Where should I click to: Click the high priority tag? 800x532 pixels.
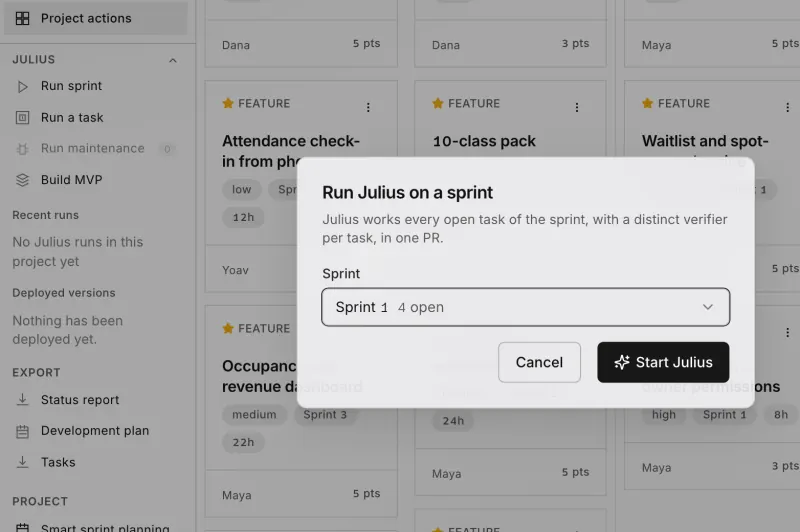[664, 415]
